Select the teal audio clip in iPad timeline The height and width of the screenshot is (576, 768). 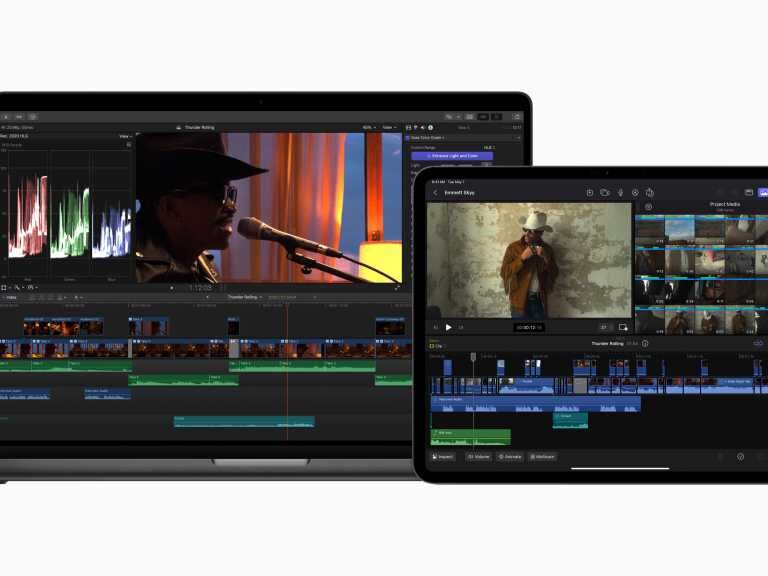pyautogui.click(x=571, y=420)
